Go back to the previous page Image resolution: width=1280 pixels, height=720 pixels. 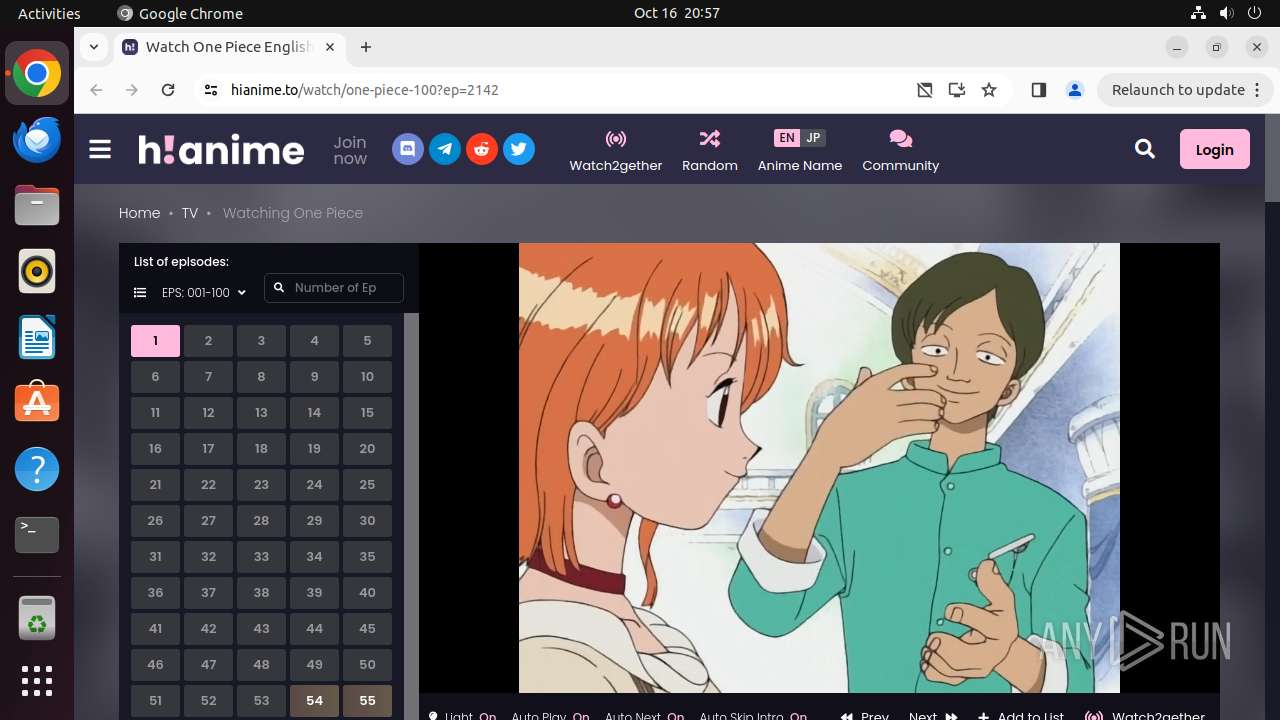point(96,90)
